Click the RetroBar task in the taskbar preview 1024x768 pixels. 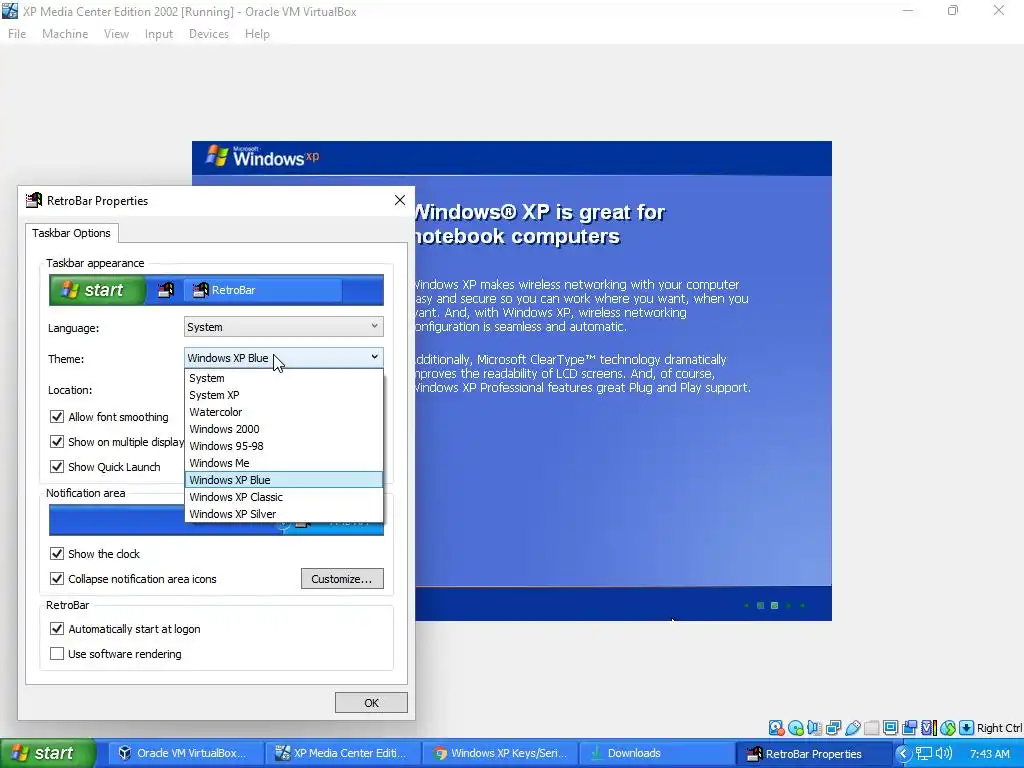pos(263,290)
